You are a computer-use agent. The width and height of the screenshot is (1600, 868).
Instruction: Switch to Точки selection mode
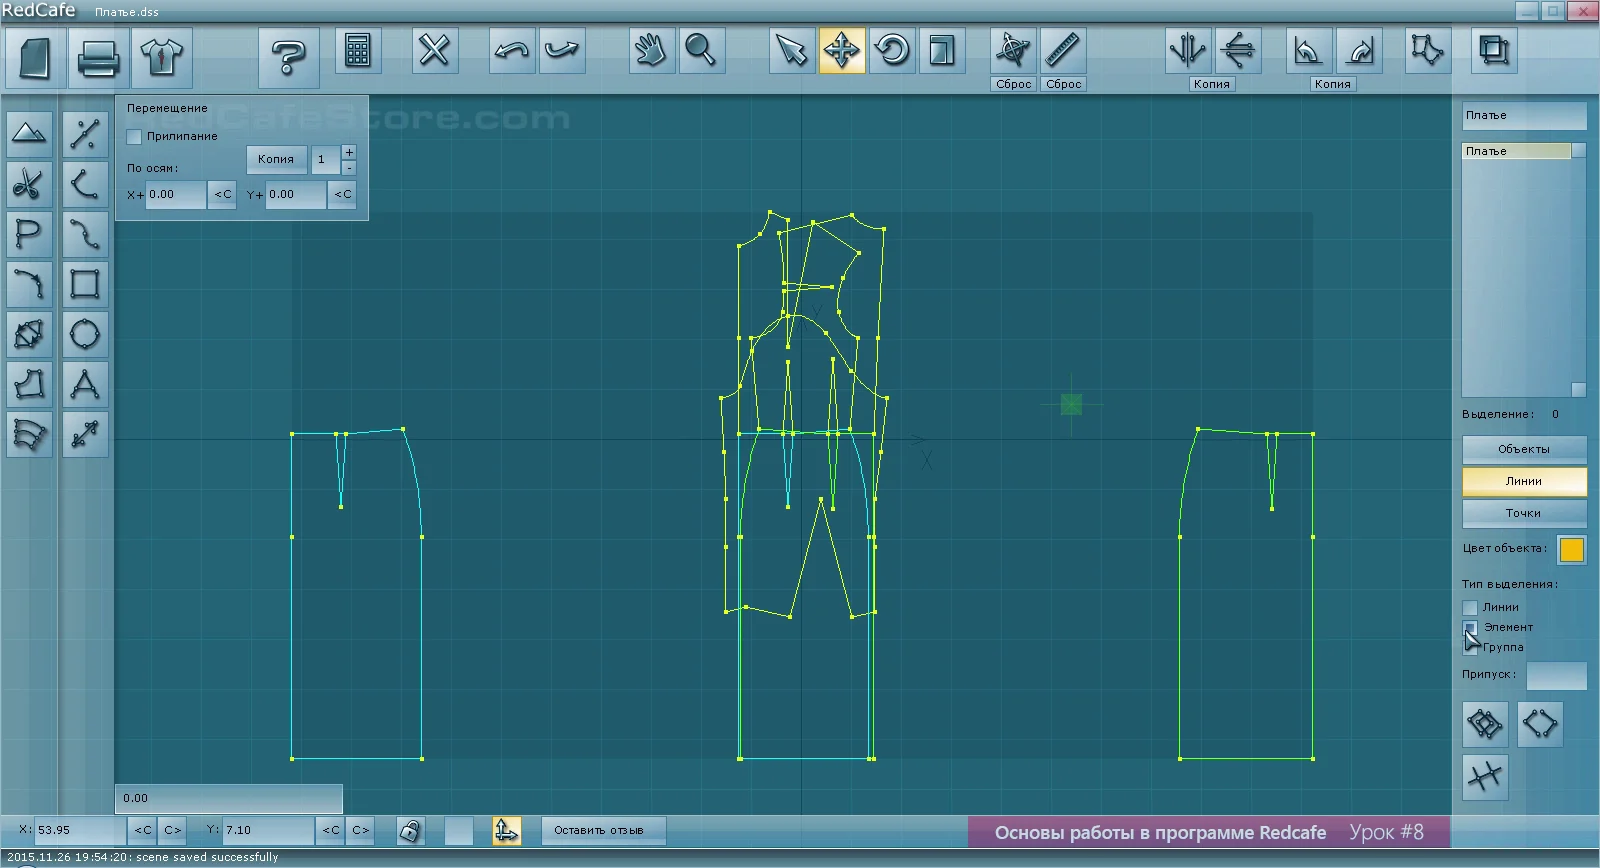(1524, 513)
